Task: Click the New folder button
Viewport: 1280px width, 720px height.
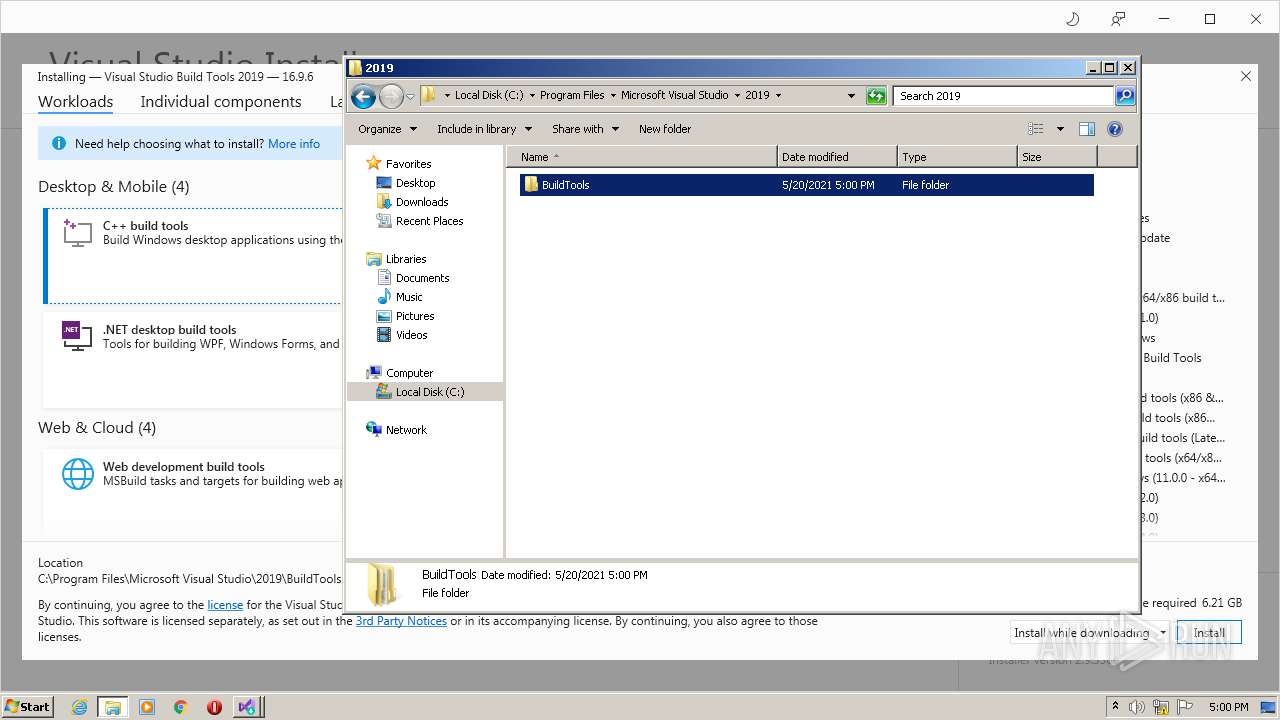Action: (665, 129)
